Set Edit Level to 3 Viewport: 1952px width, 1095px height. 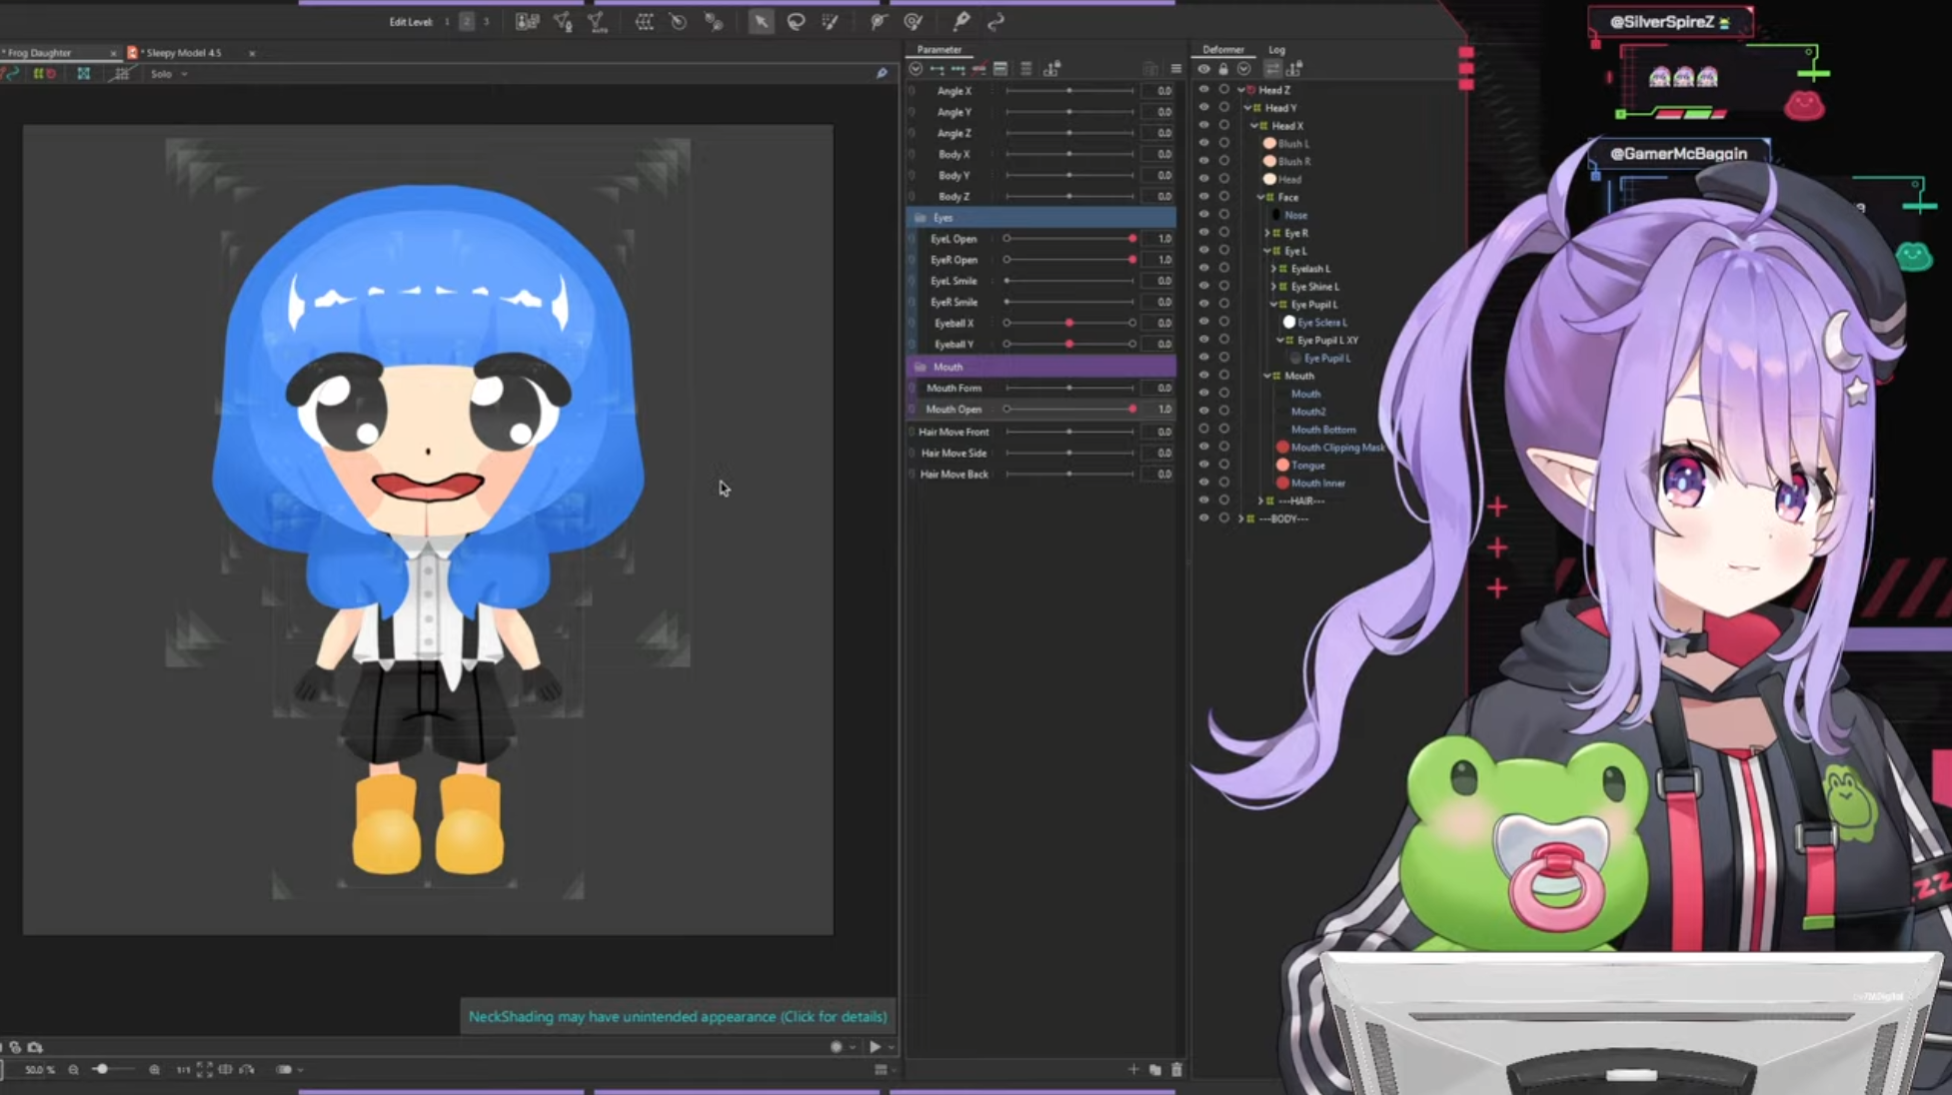point(486,21)
